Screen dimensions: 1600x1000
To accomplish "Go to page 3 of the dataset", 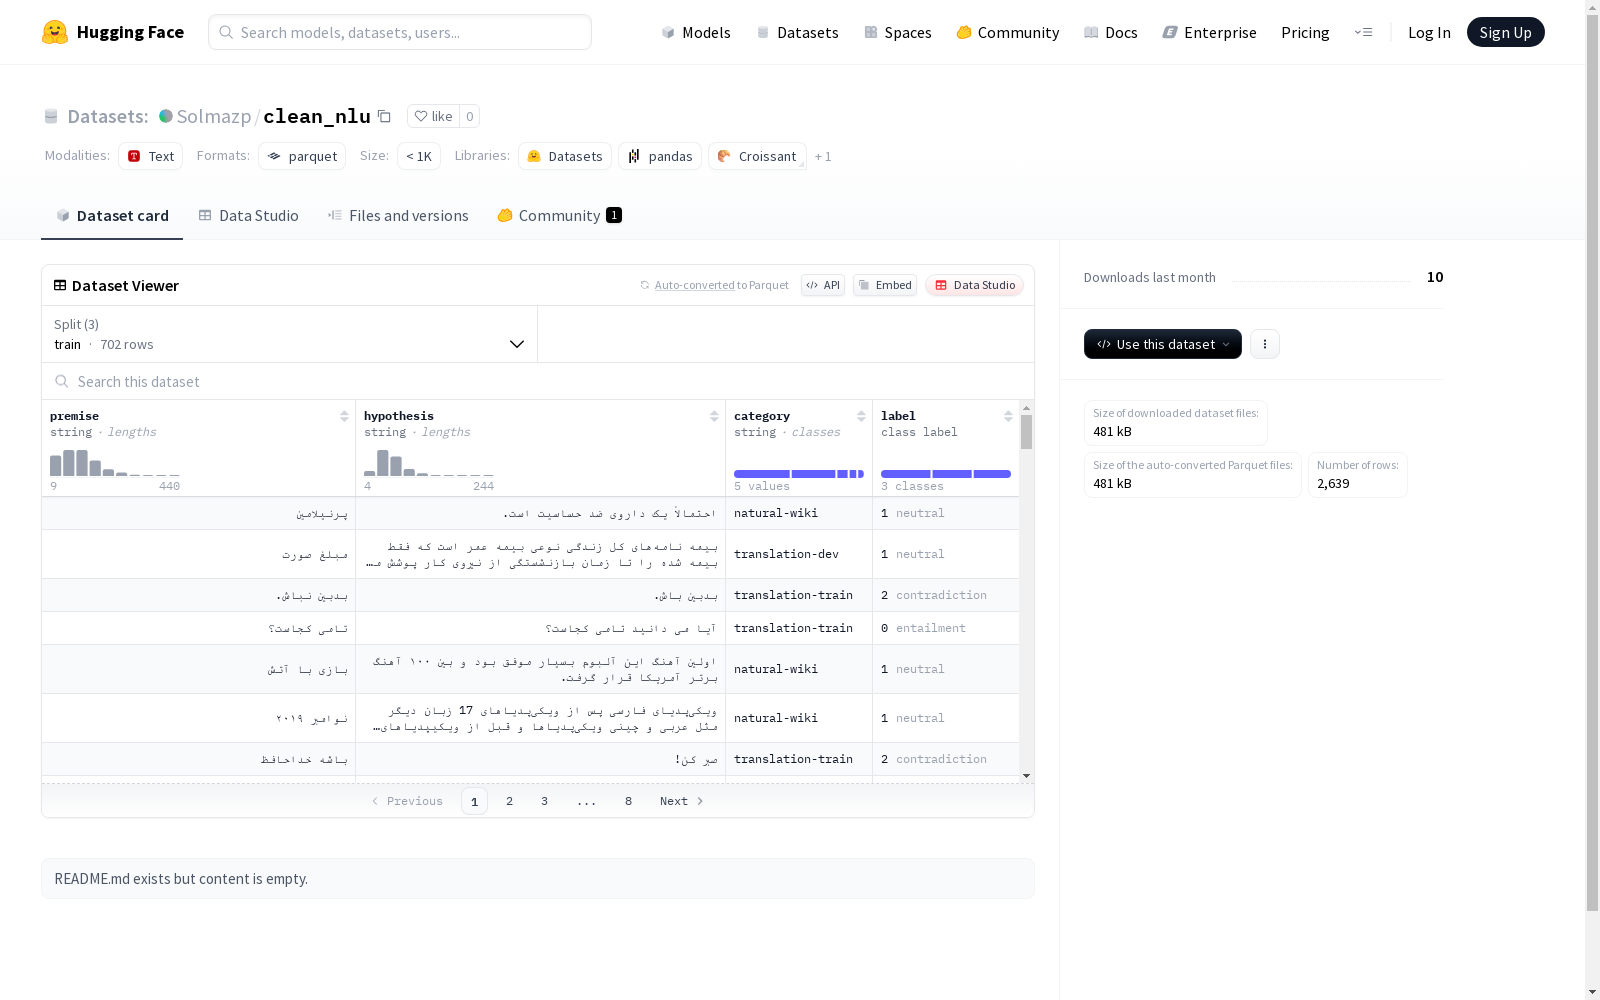I will [x=544, y=801].
